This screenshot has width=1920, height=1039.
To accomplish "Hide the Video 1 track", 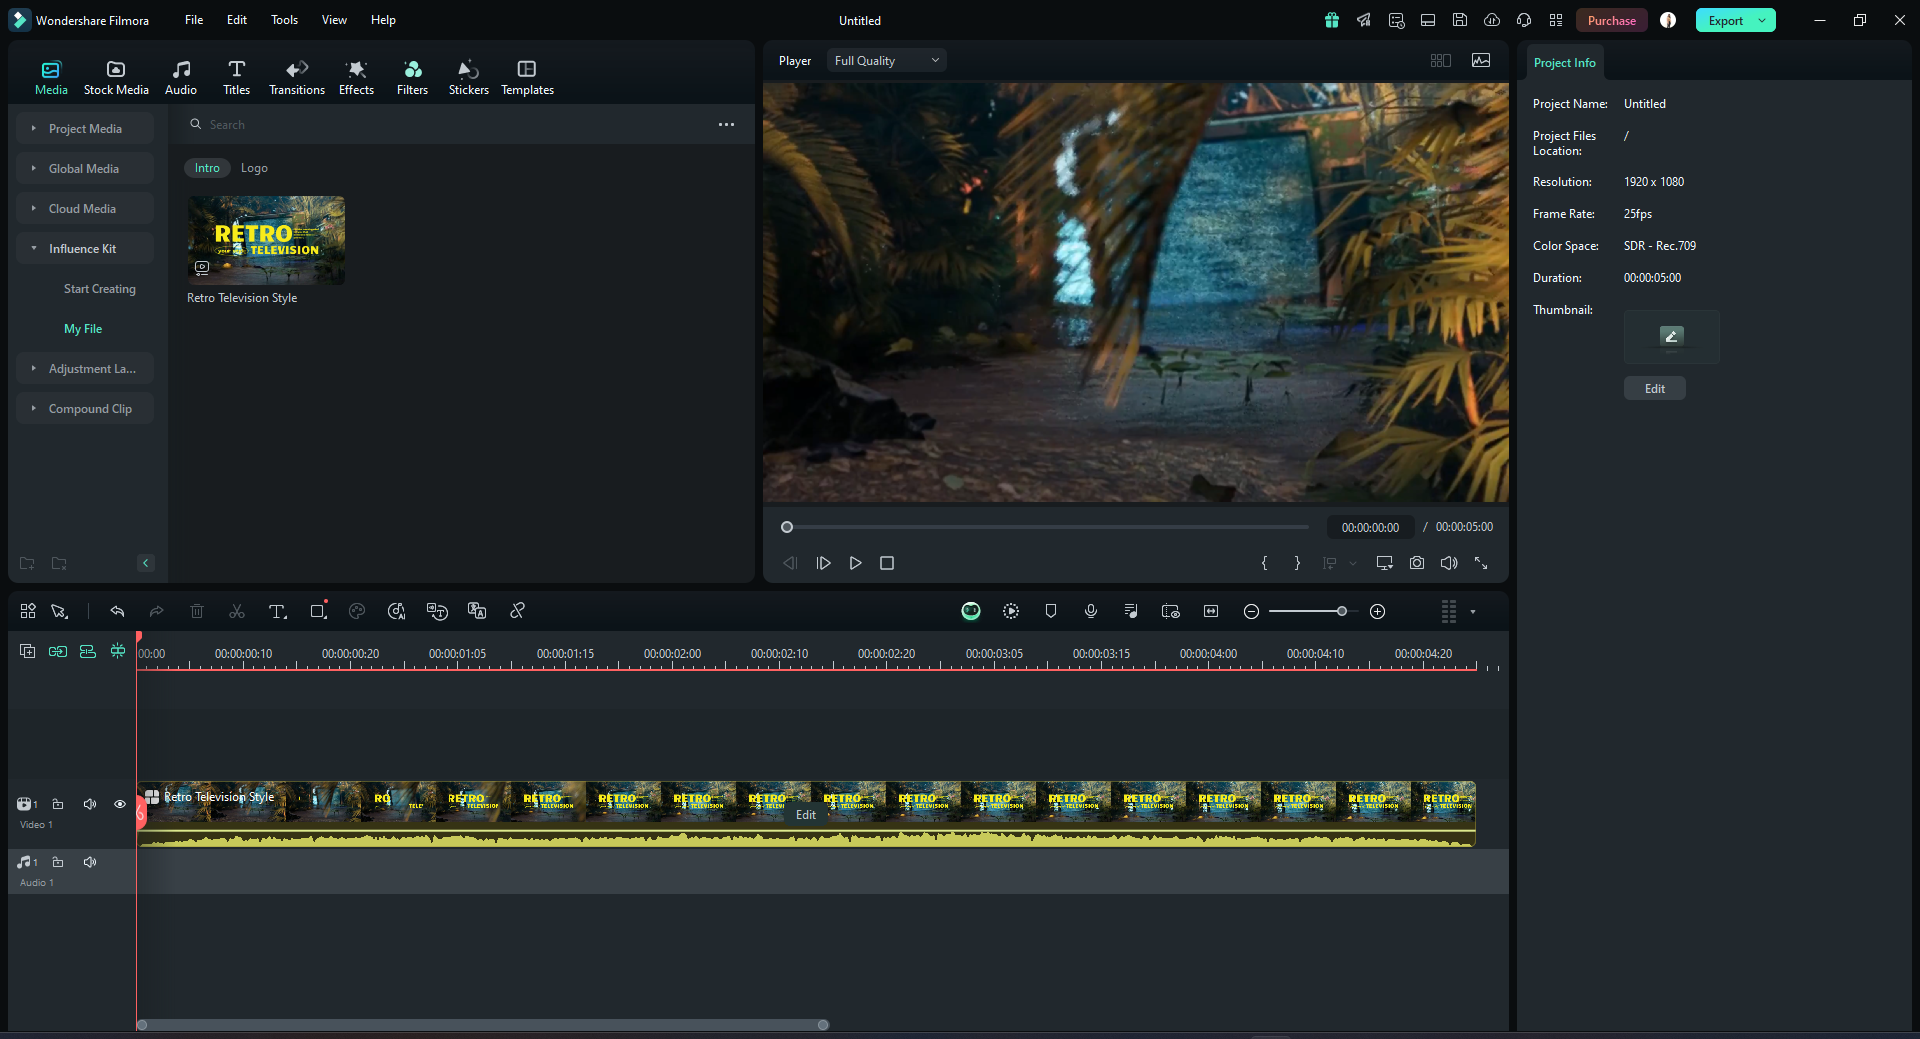I will tap(120, 804).
